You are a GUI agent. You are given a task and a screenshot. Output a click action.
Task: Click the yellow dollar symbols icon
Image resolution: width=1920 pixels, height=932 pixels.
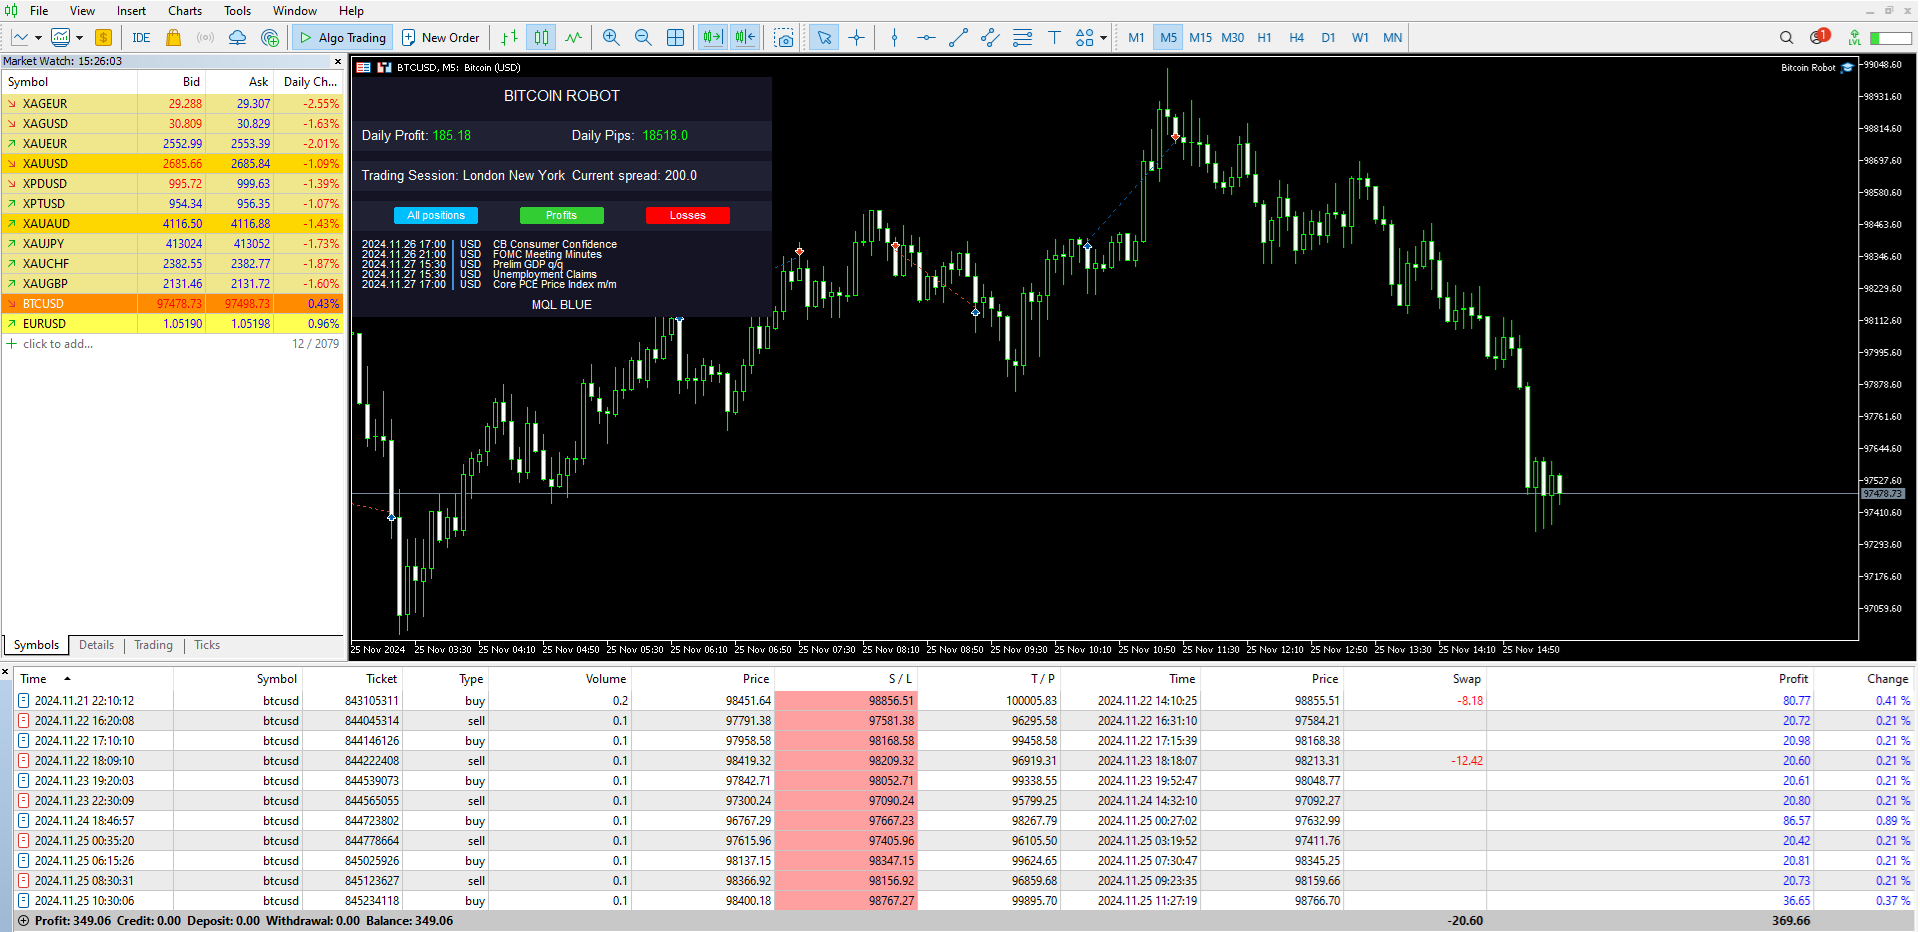pos(103,38)
